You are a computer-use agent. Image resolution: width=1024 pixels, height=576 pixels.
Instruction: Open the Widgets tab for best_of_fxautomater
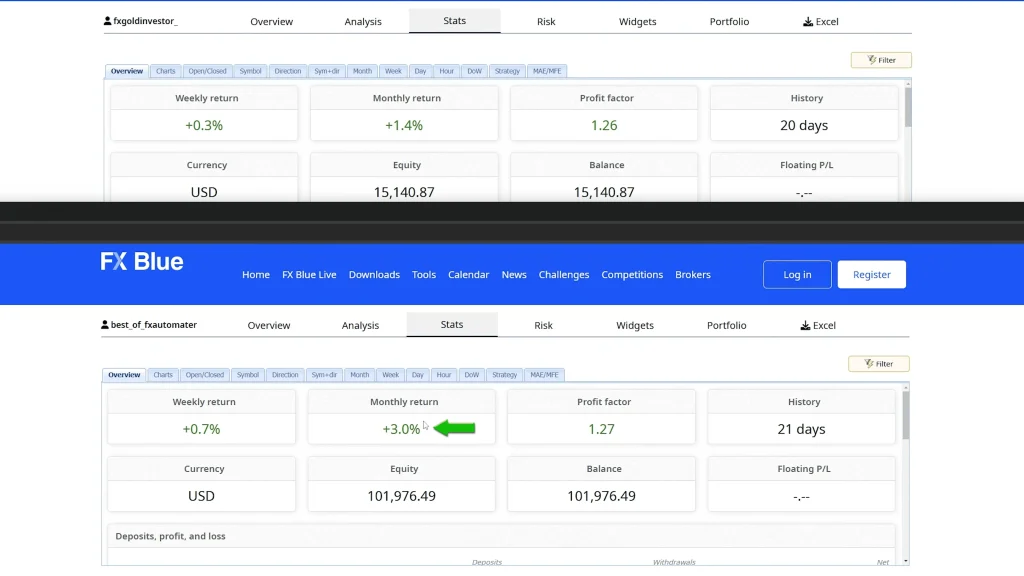click(635, 325)
